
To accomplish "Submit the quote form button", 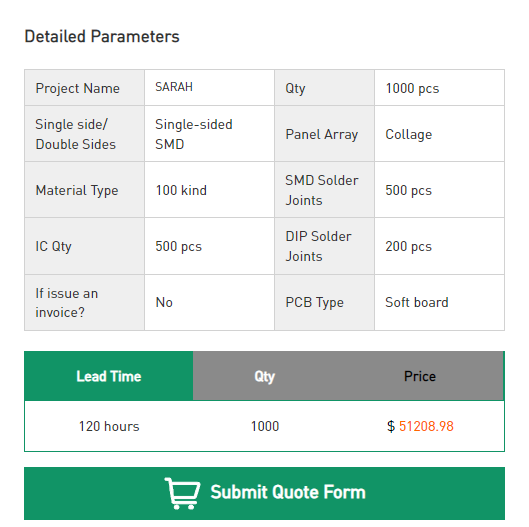I will click(x=264, y=493).
